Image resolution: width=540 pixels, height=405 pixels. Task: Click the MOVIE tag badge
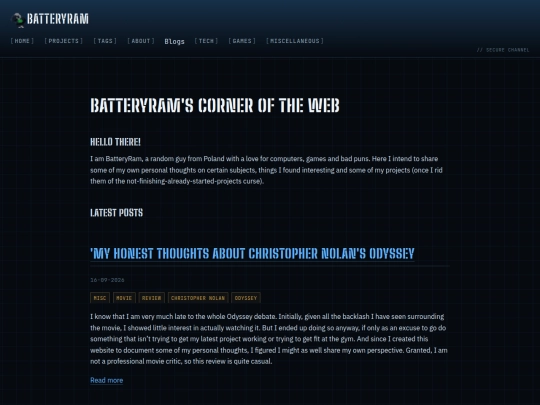point(124,298)
